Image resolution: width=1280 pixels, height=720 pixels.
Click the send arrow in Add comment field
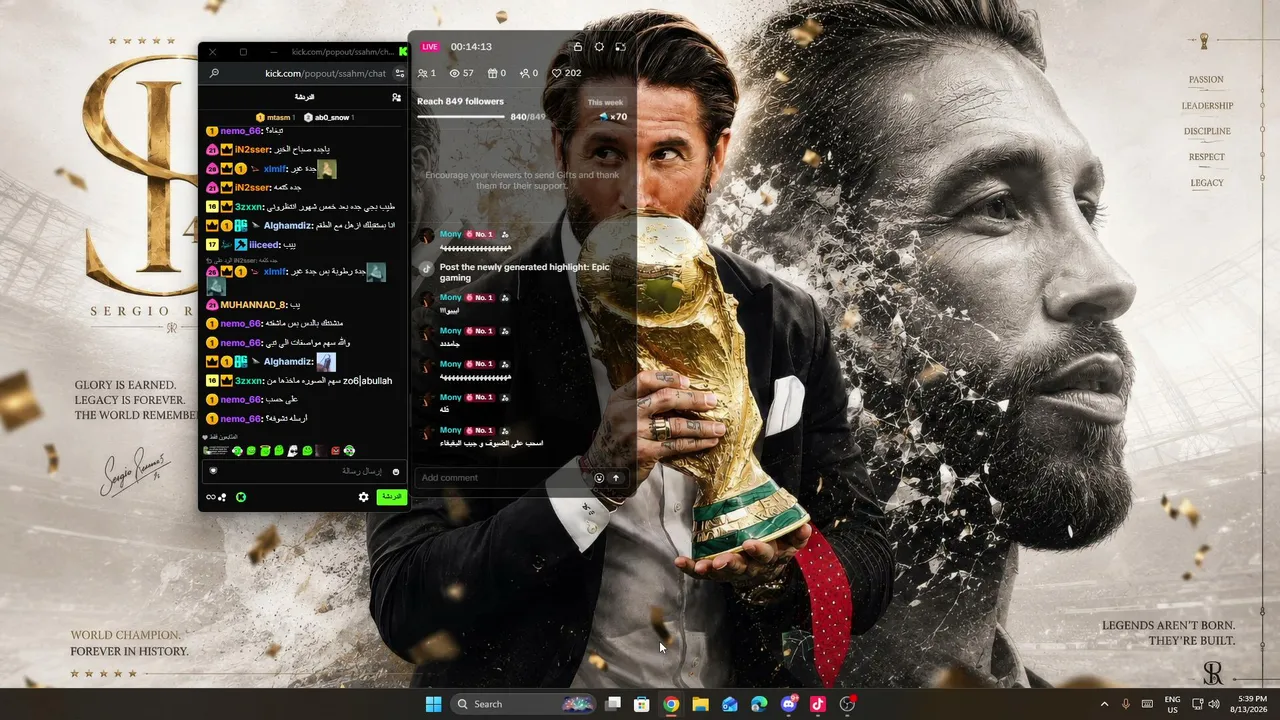coord(616,478)
